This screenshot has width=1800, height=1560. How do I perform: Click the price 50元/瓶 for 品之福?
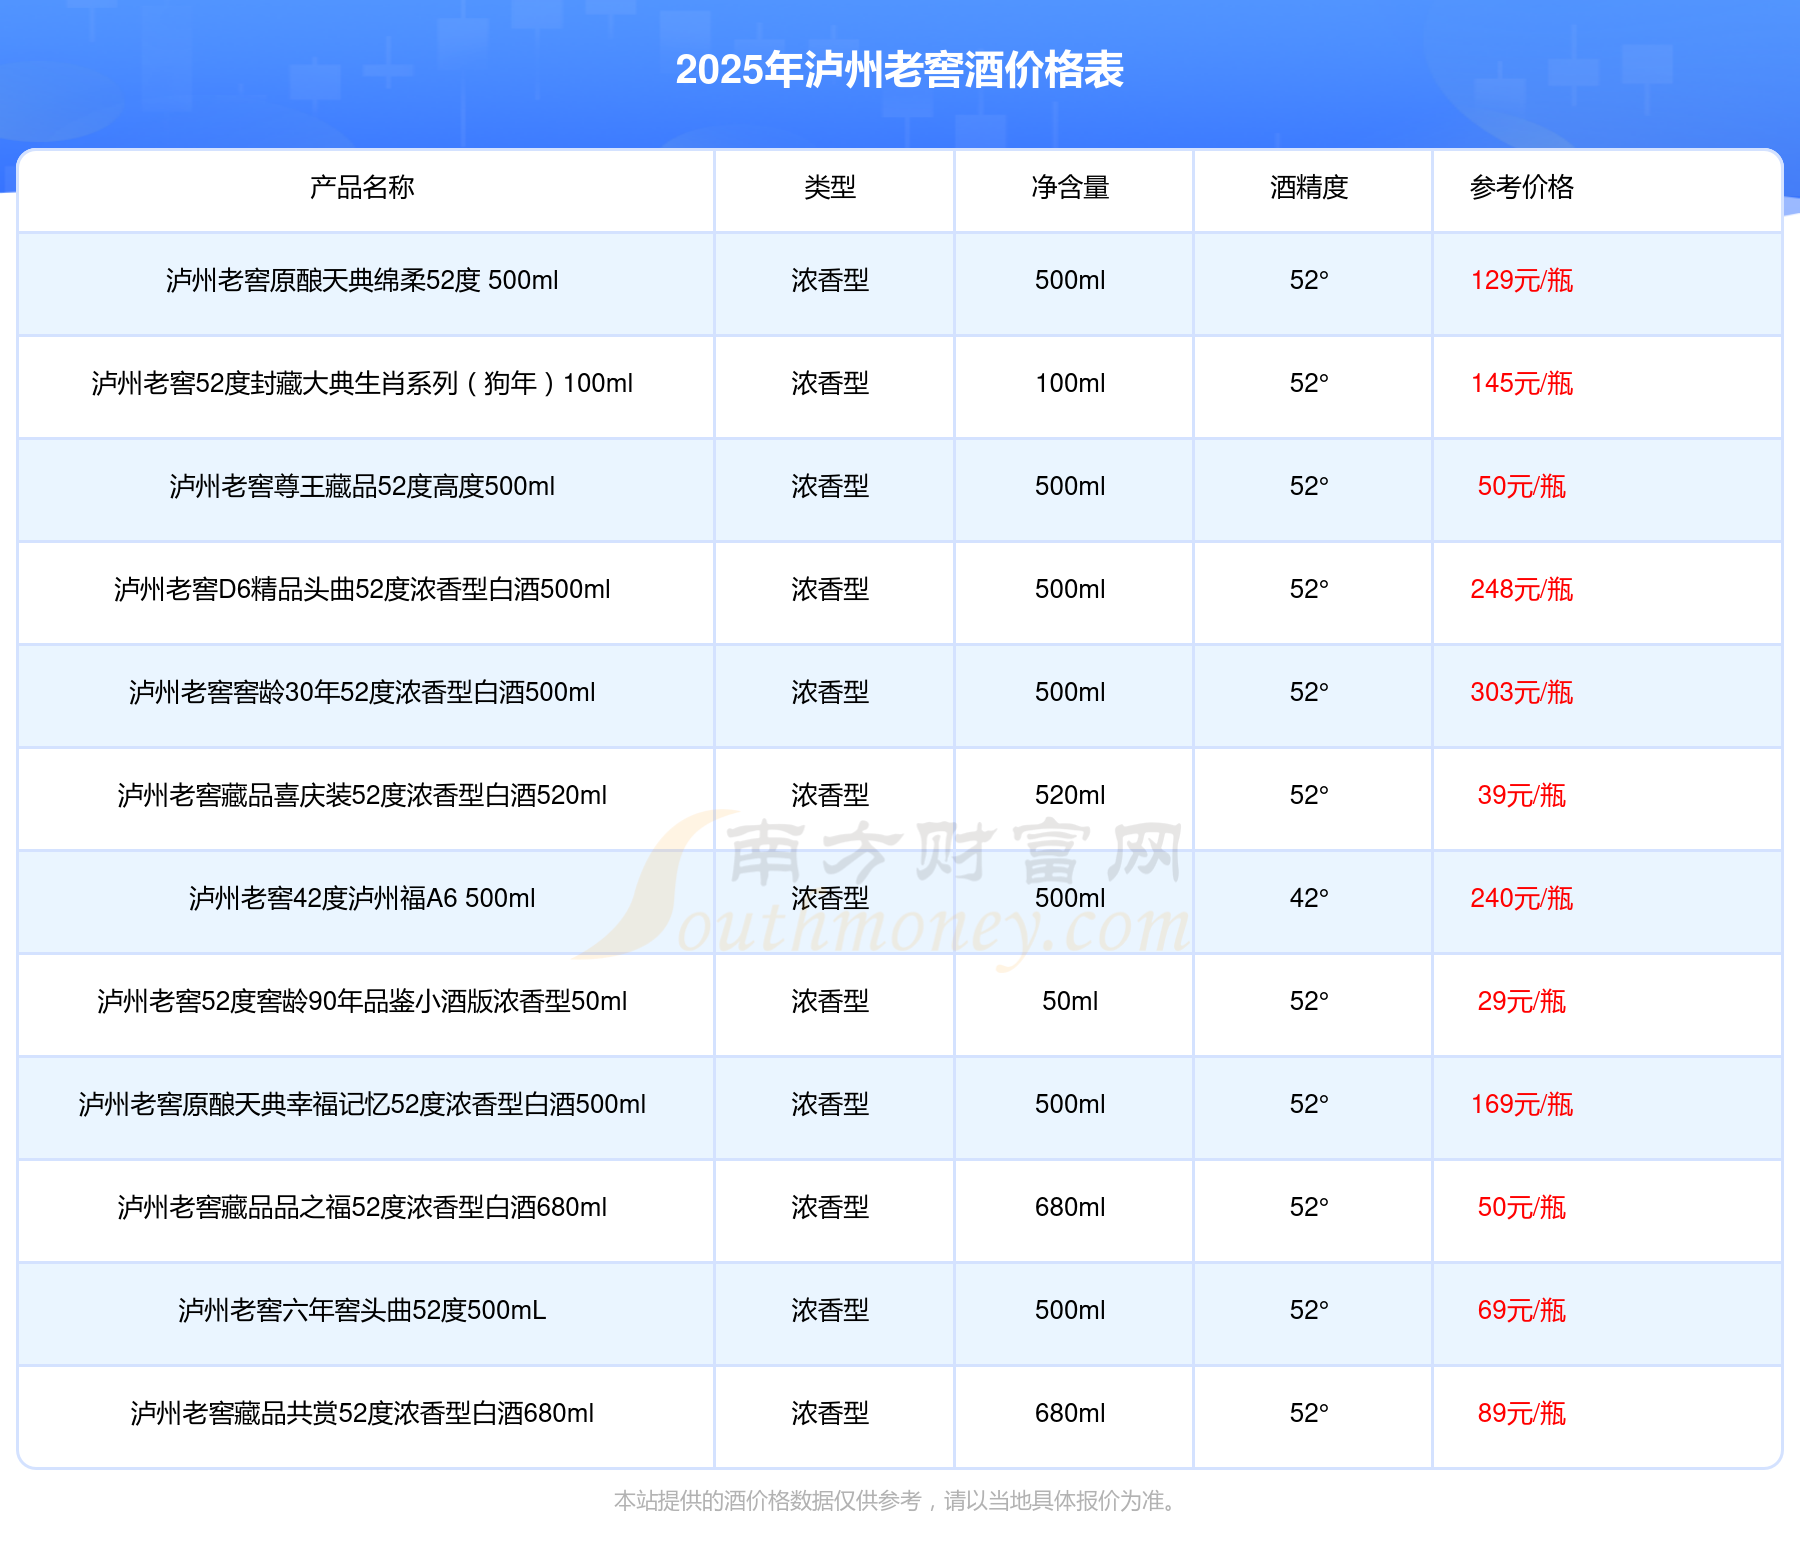(1522, 1207)
